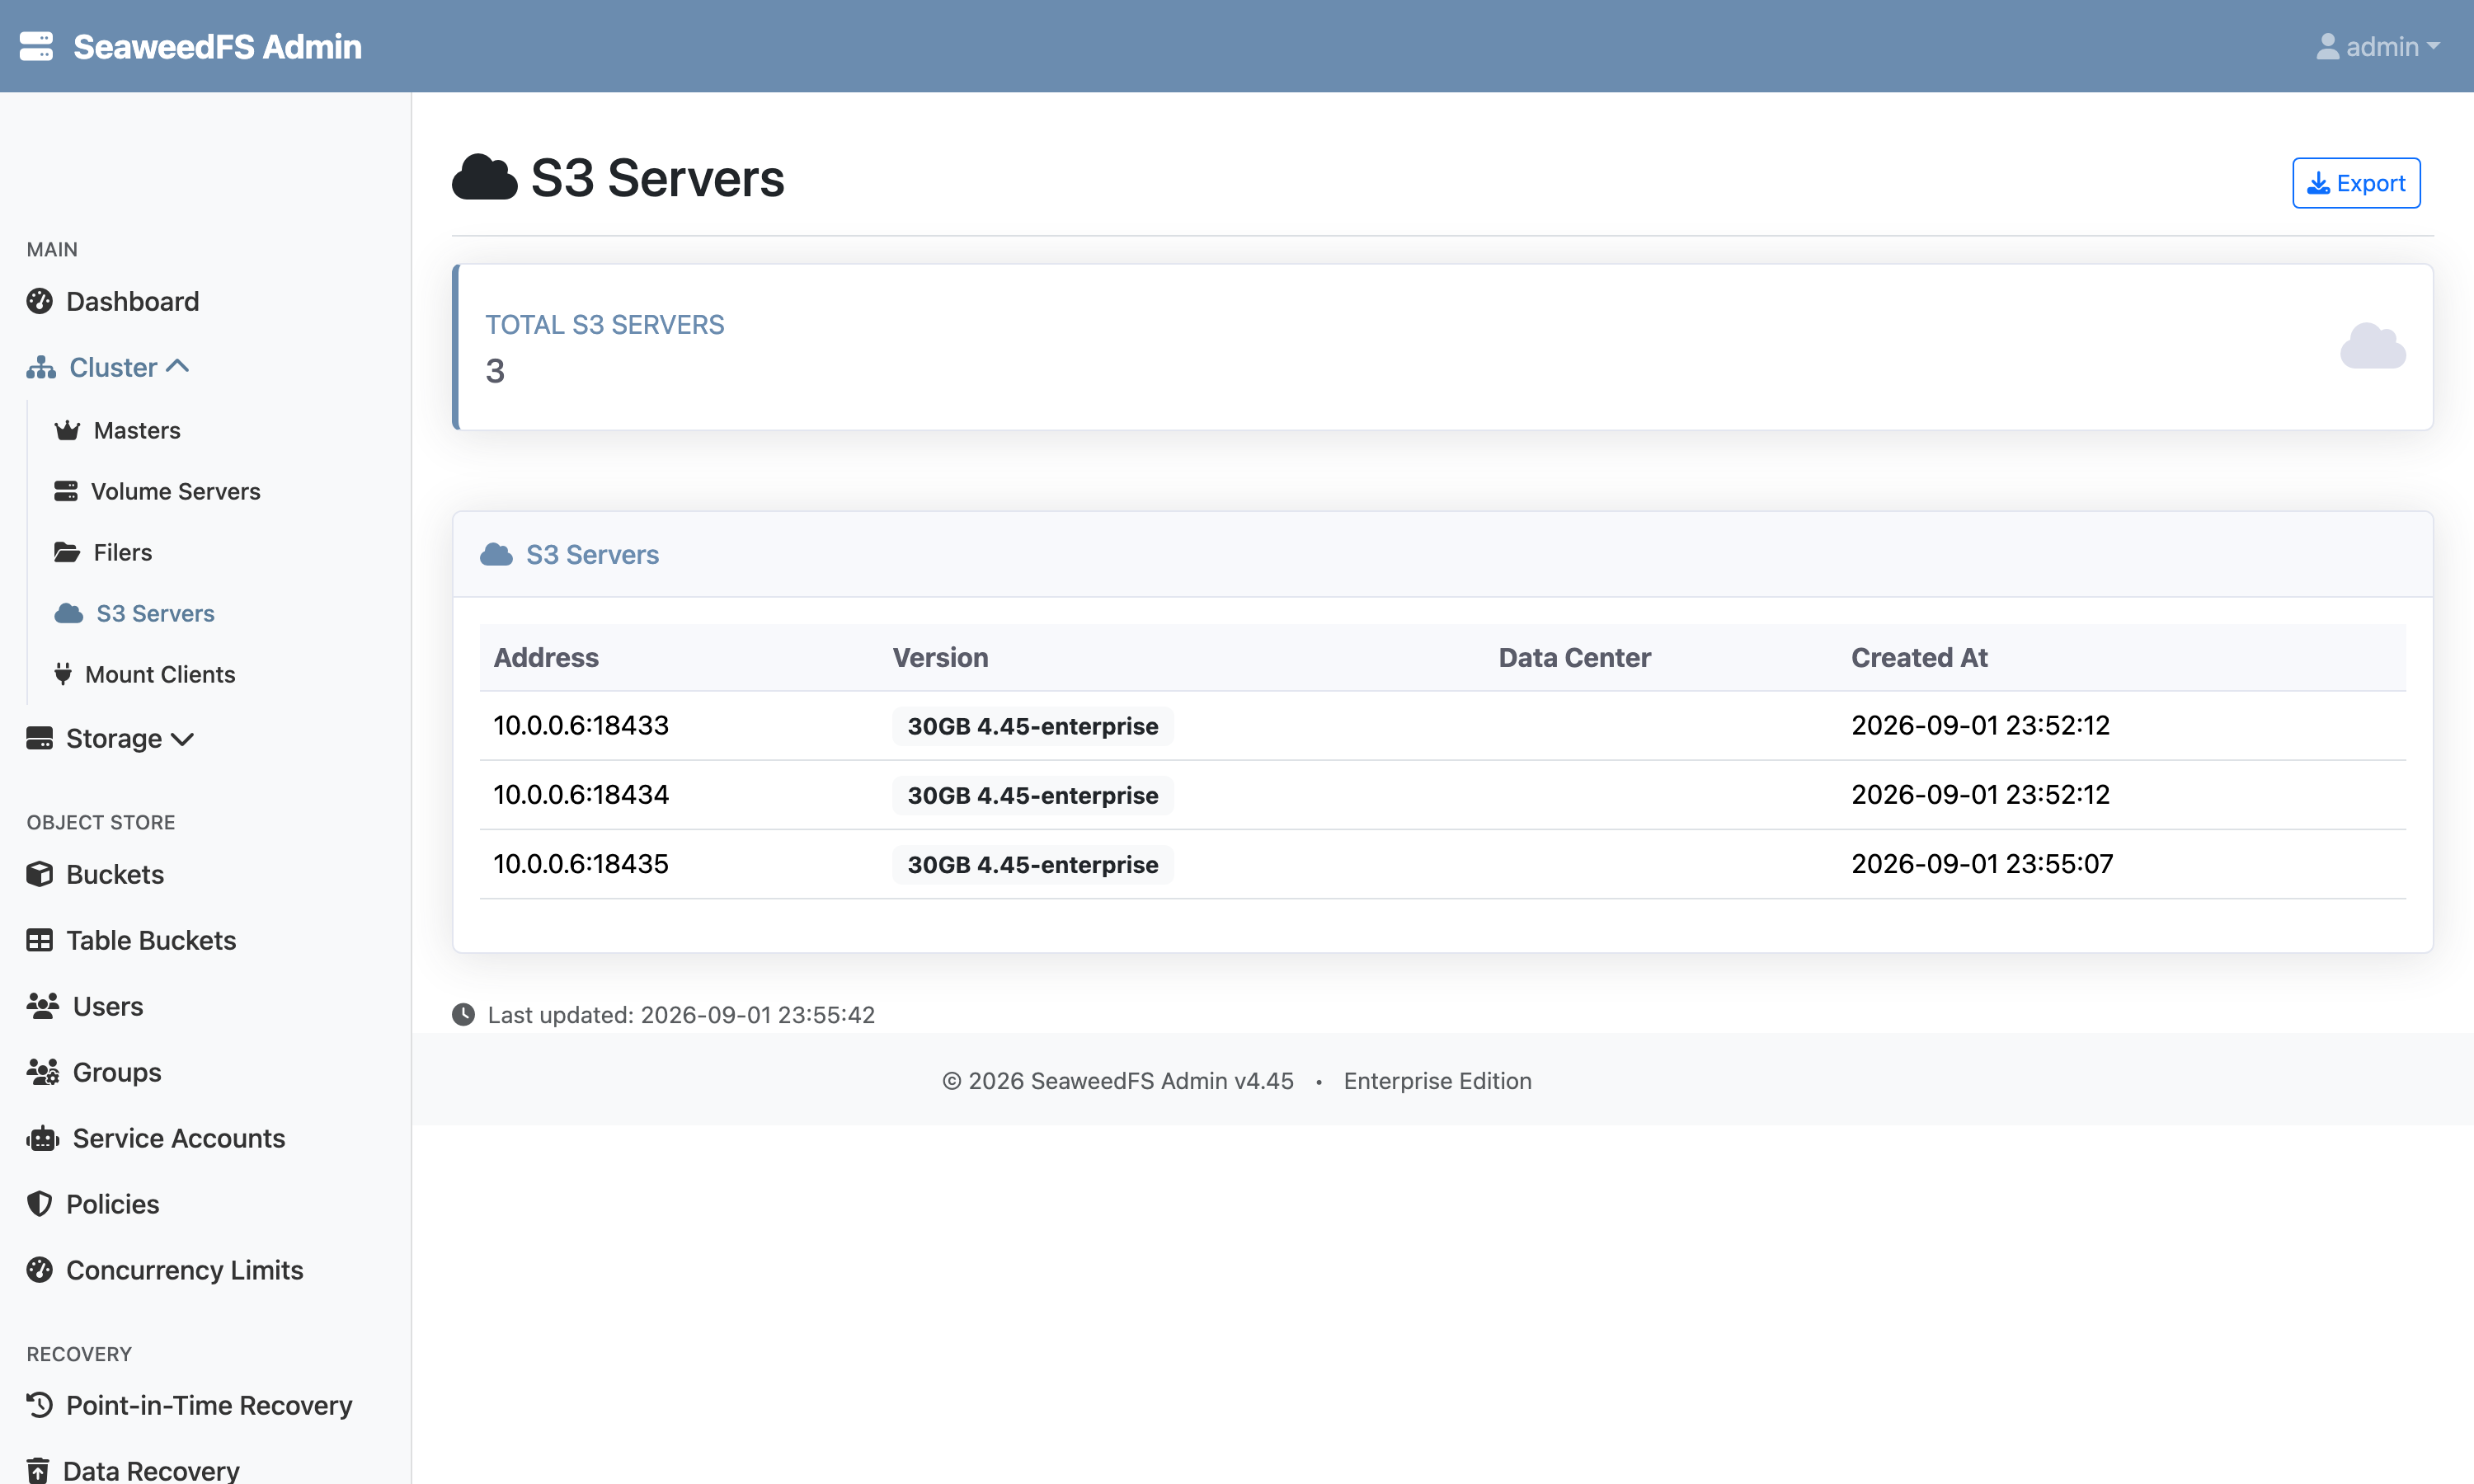Click the Mount Clients plug icon
Screen dimensions: 2474x1484
[x=63, y=674]
